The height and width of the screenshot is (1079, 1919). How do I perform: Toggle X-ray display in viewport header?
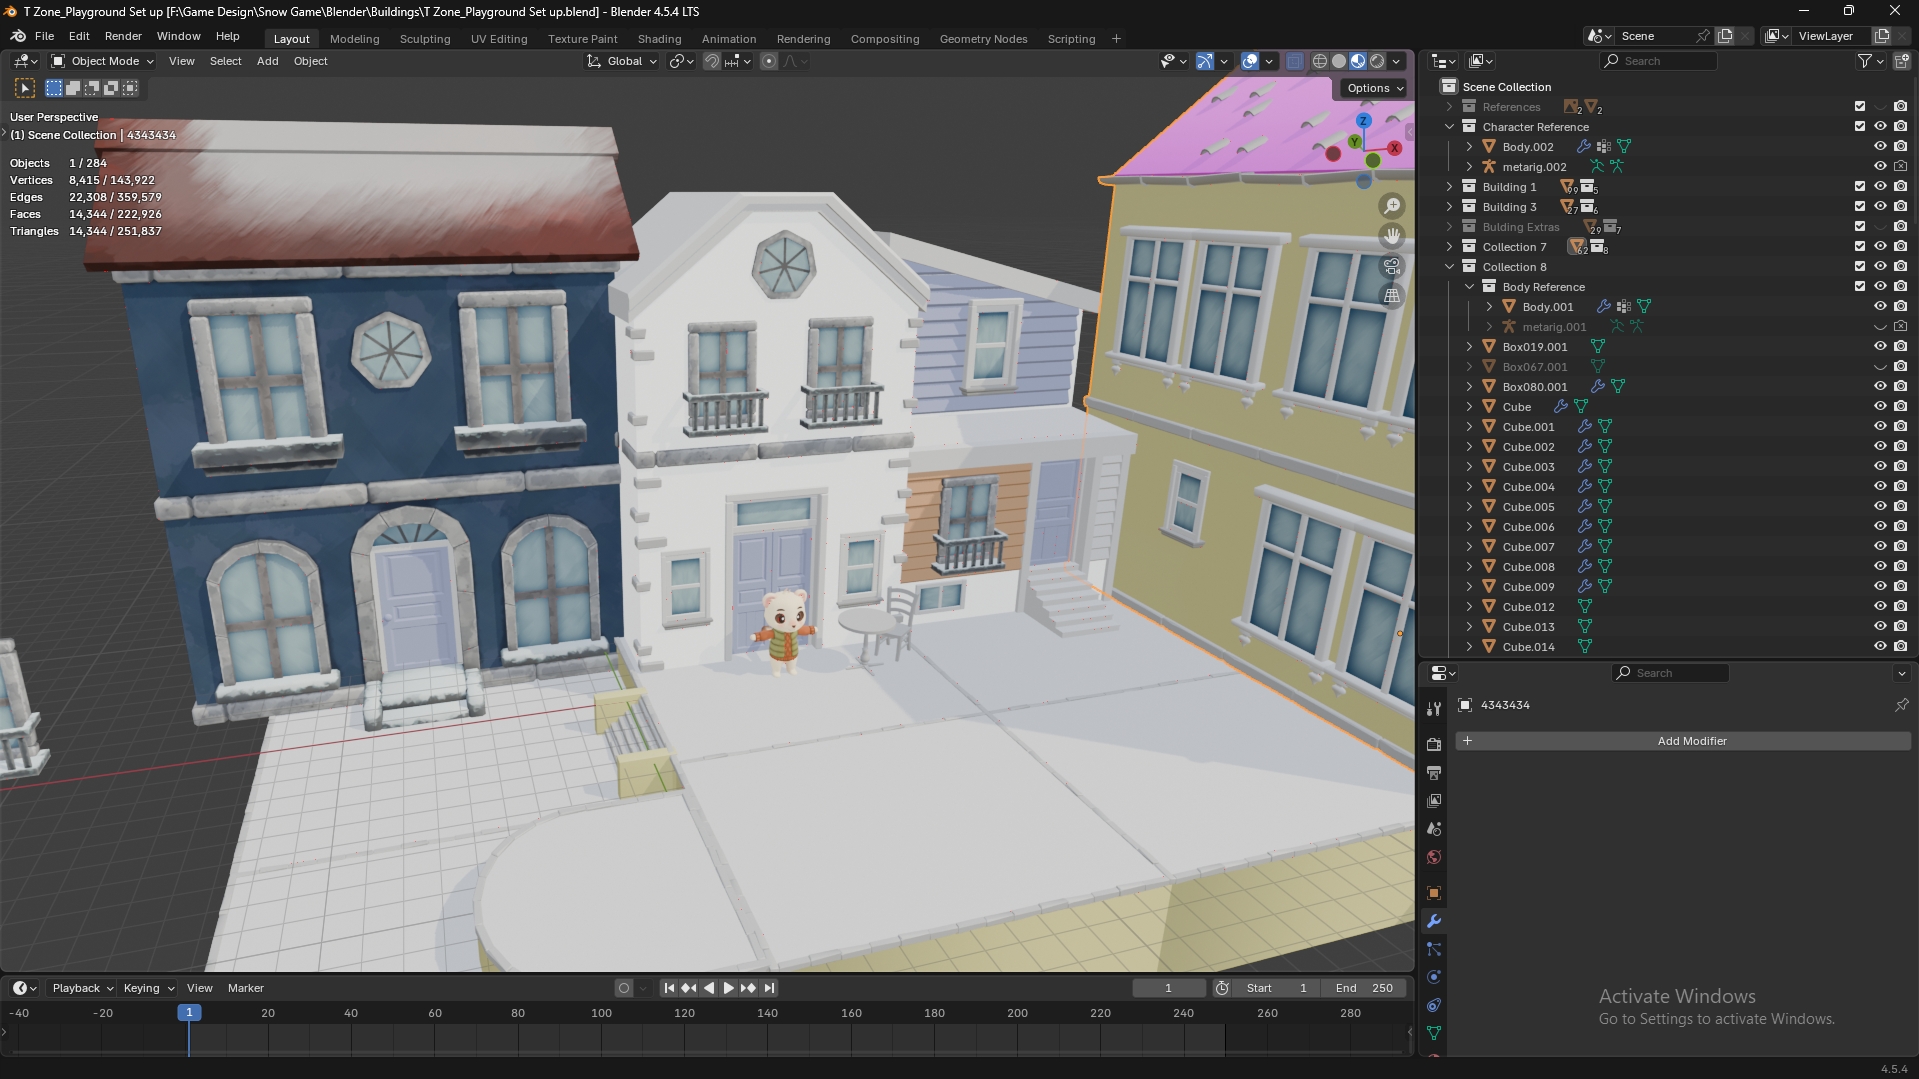(x=1294, y=61)
